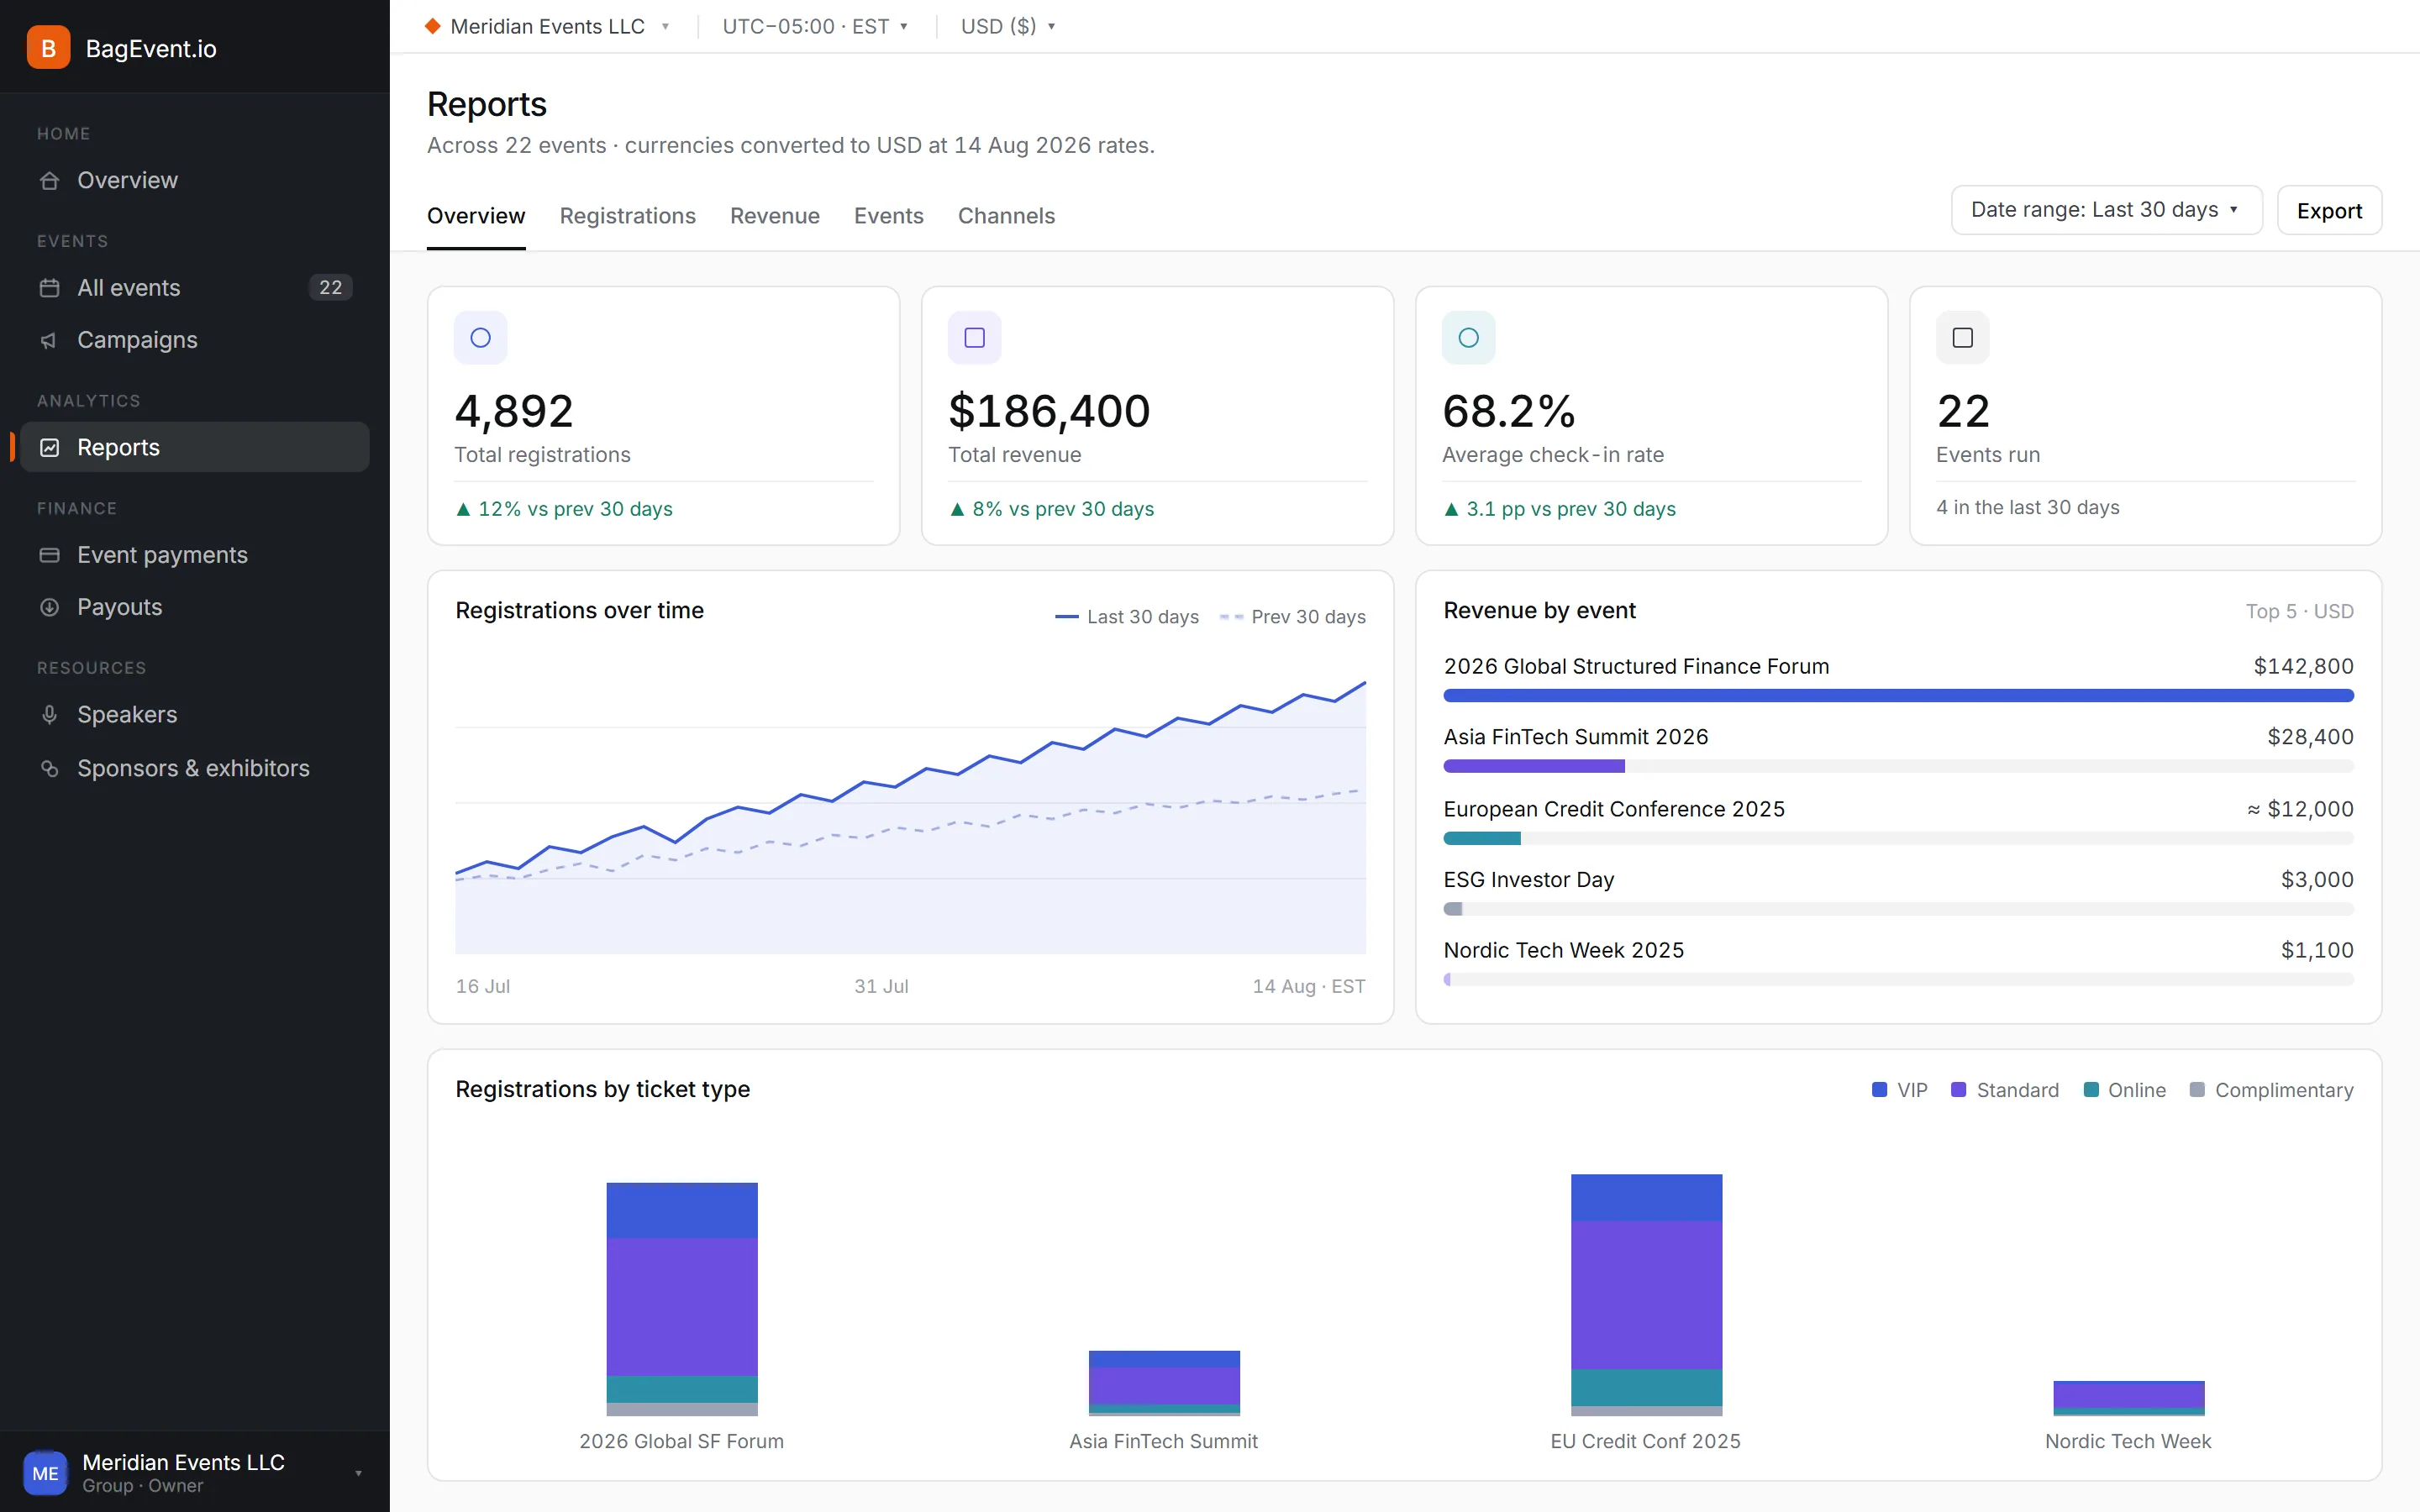Open the UTC-05:00 EST timezone dropdown
This screenshot has height=1512, width=2420.
click(815, 26)
